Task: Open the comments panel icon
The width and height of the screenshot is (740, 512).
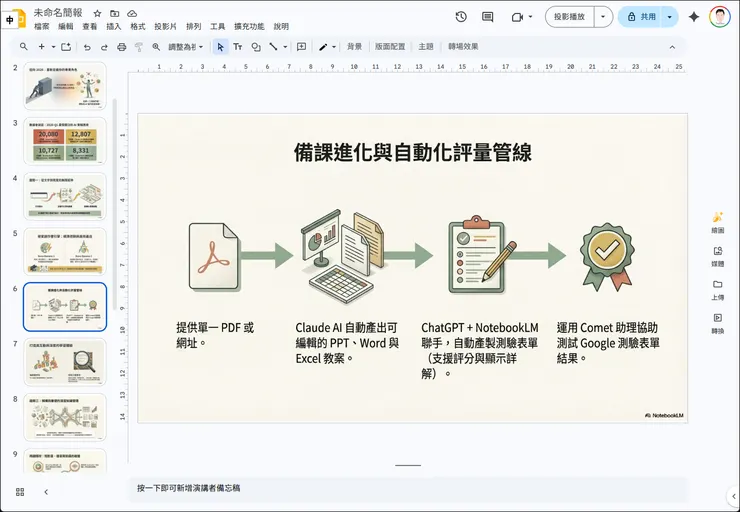Action: point(488,17)
